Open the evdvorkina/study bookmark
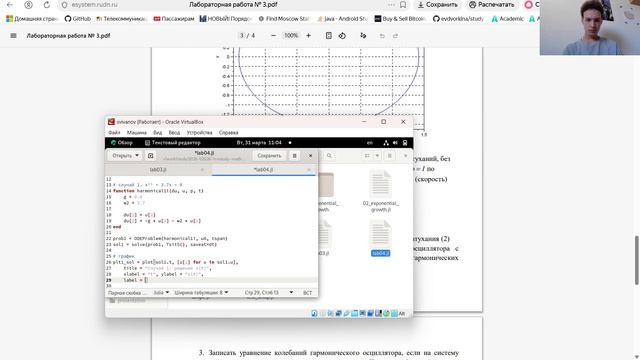640x360 pixels. pyautogui.click(x=458, y=19)
